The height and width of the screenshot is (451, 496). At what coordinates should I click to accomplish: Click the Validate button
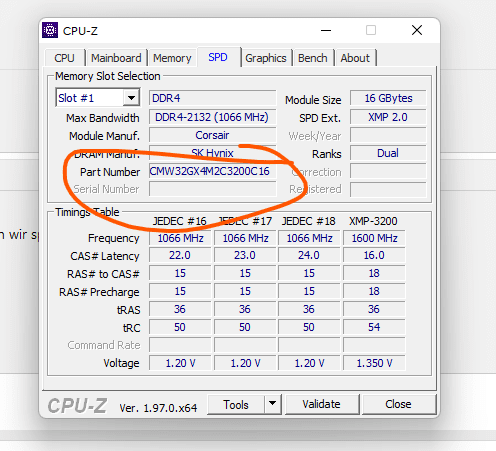(x=322, y=404)
